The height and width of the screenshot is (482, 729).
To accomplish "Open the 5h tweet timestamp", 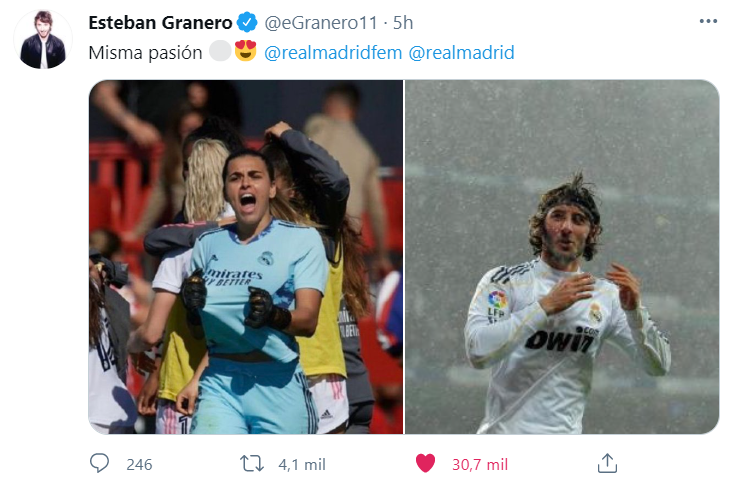I will (x=403, y=23).
